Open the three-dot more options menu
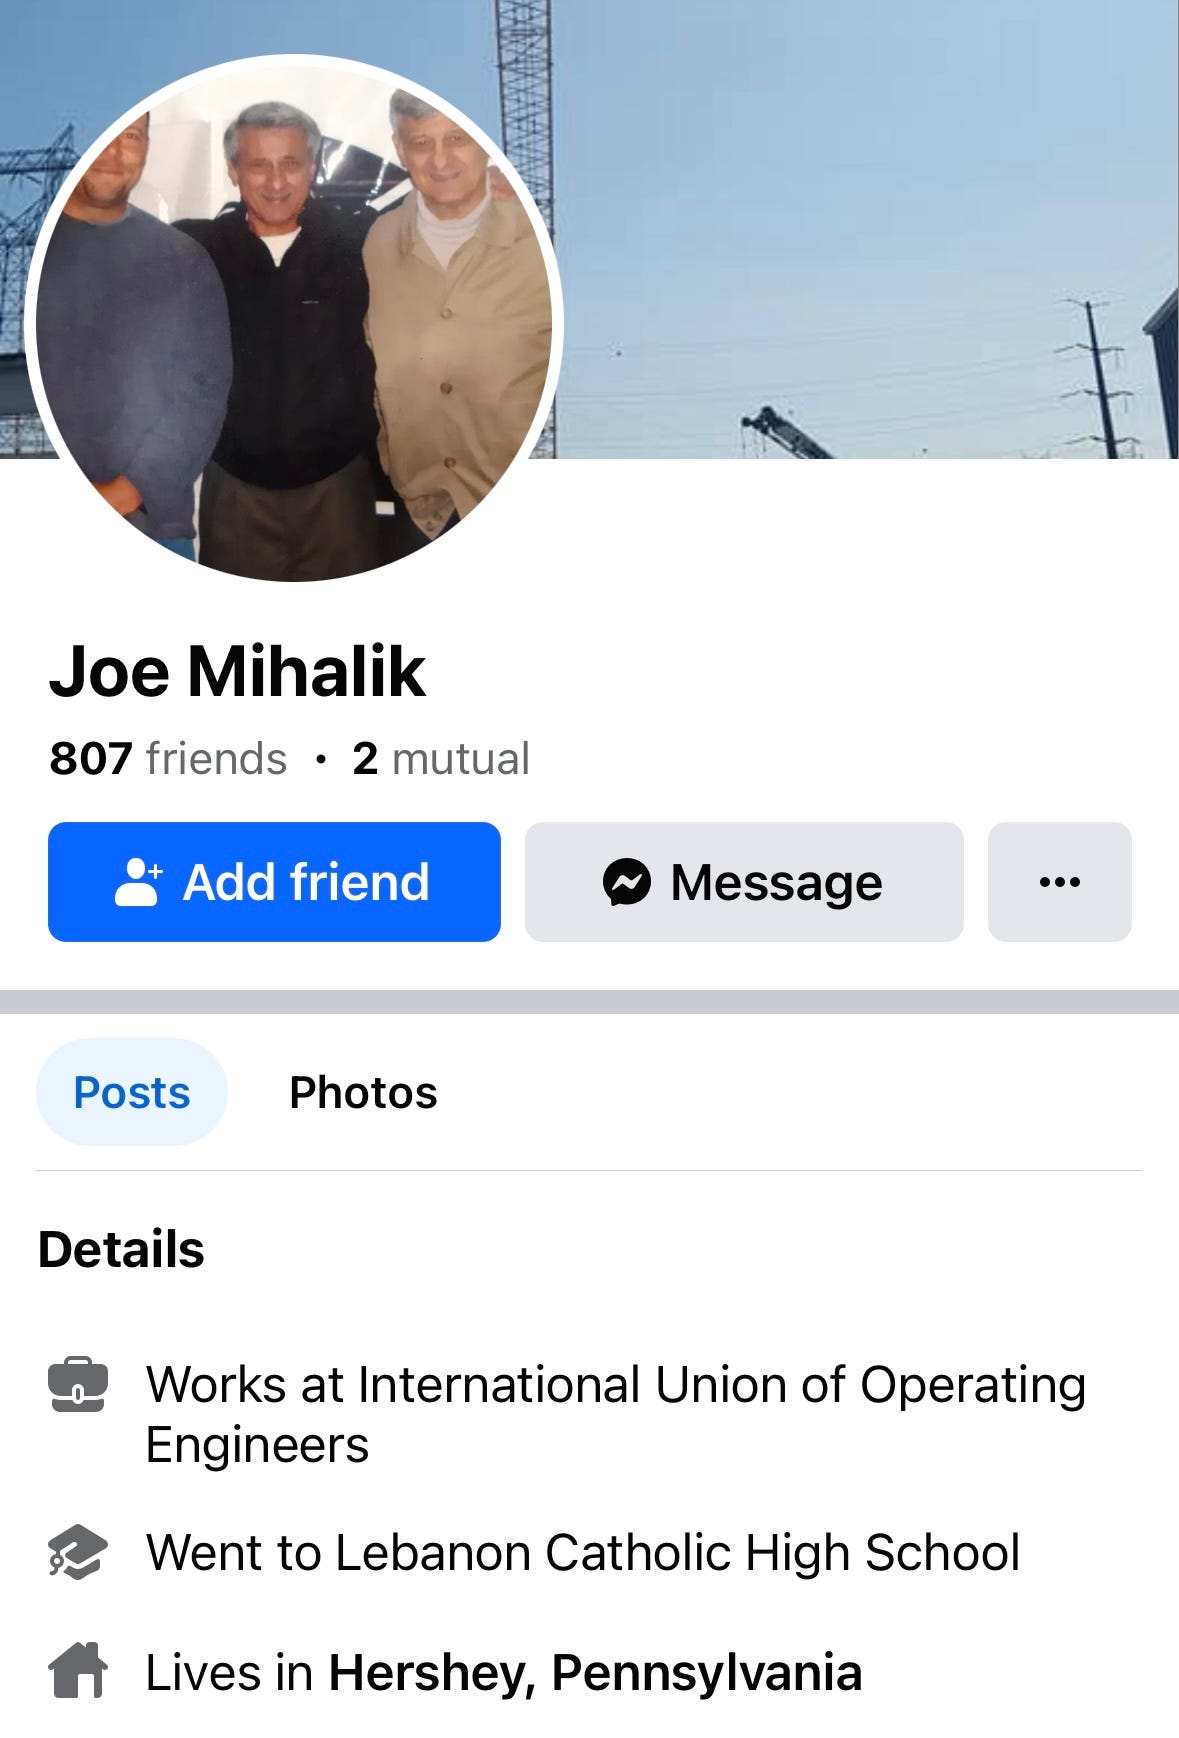Image resolution: width=1179 pixels, height=1738 pixels. coord(1060,882)
